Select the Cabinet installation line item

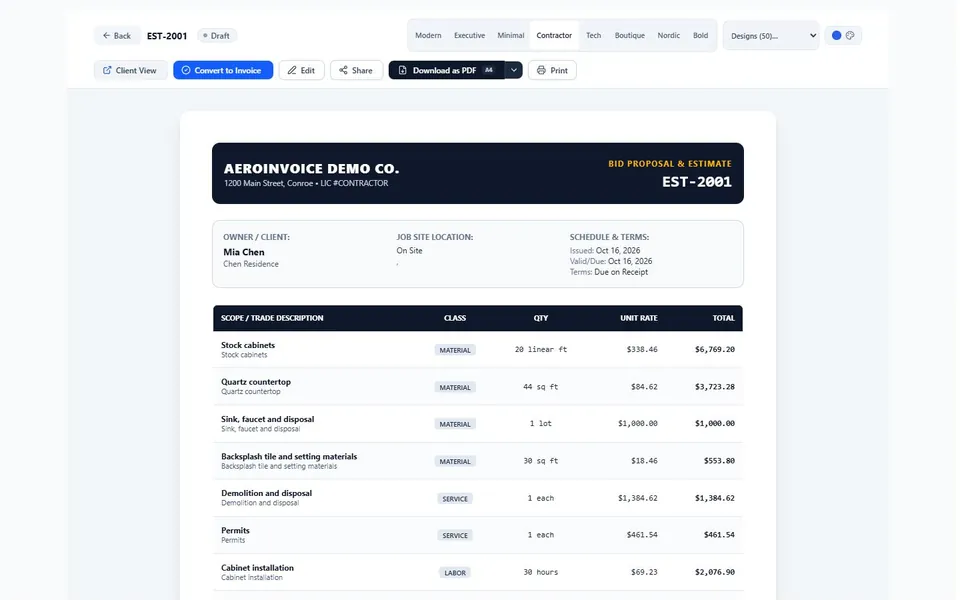478,572
